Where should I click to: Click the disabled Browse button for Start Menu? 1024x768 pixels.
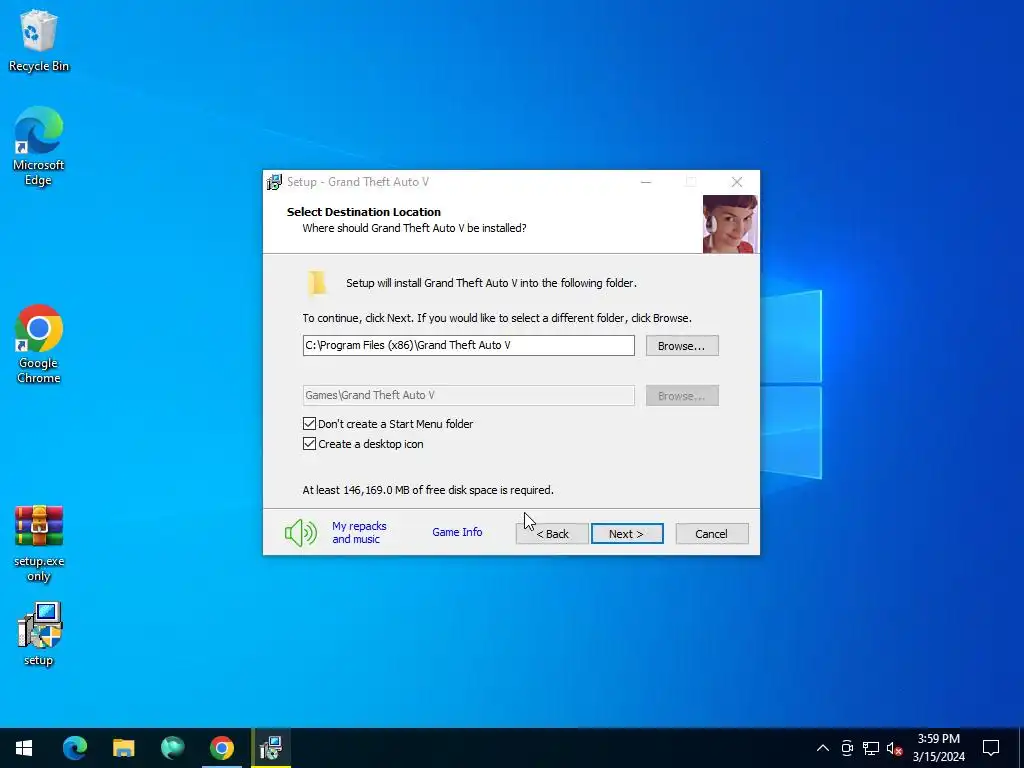682,396
